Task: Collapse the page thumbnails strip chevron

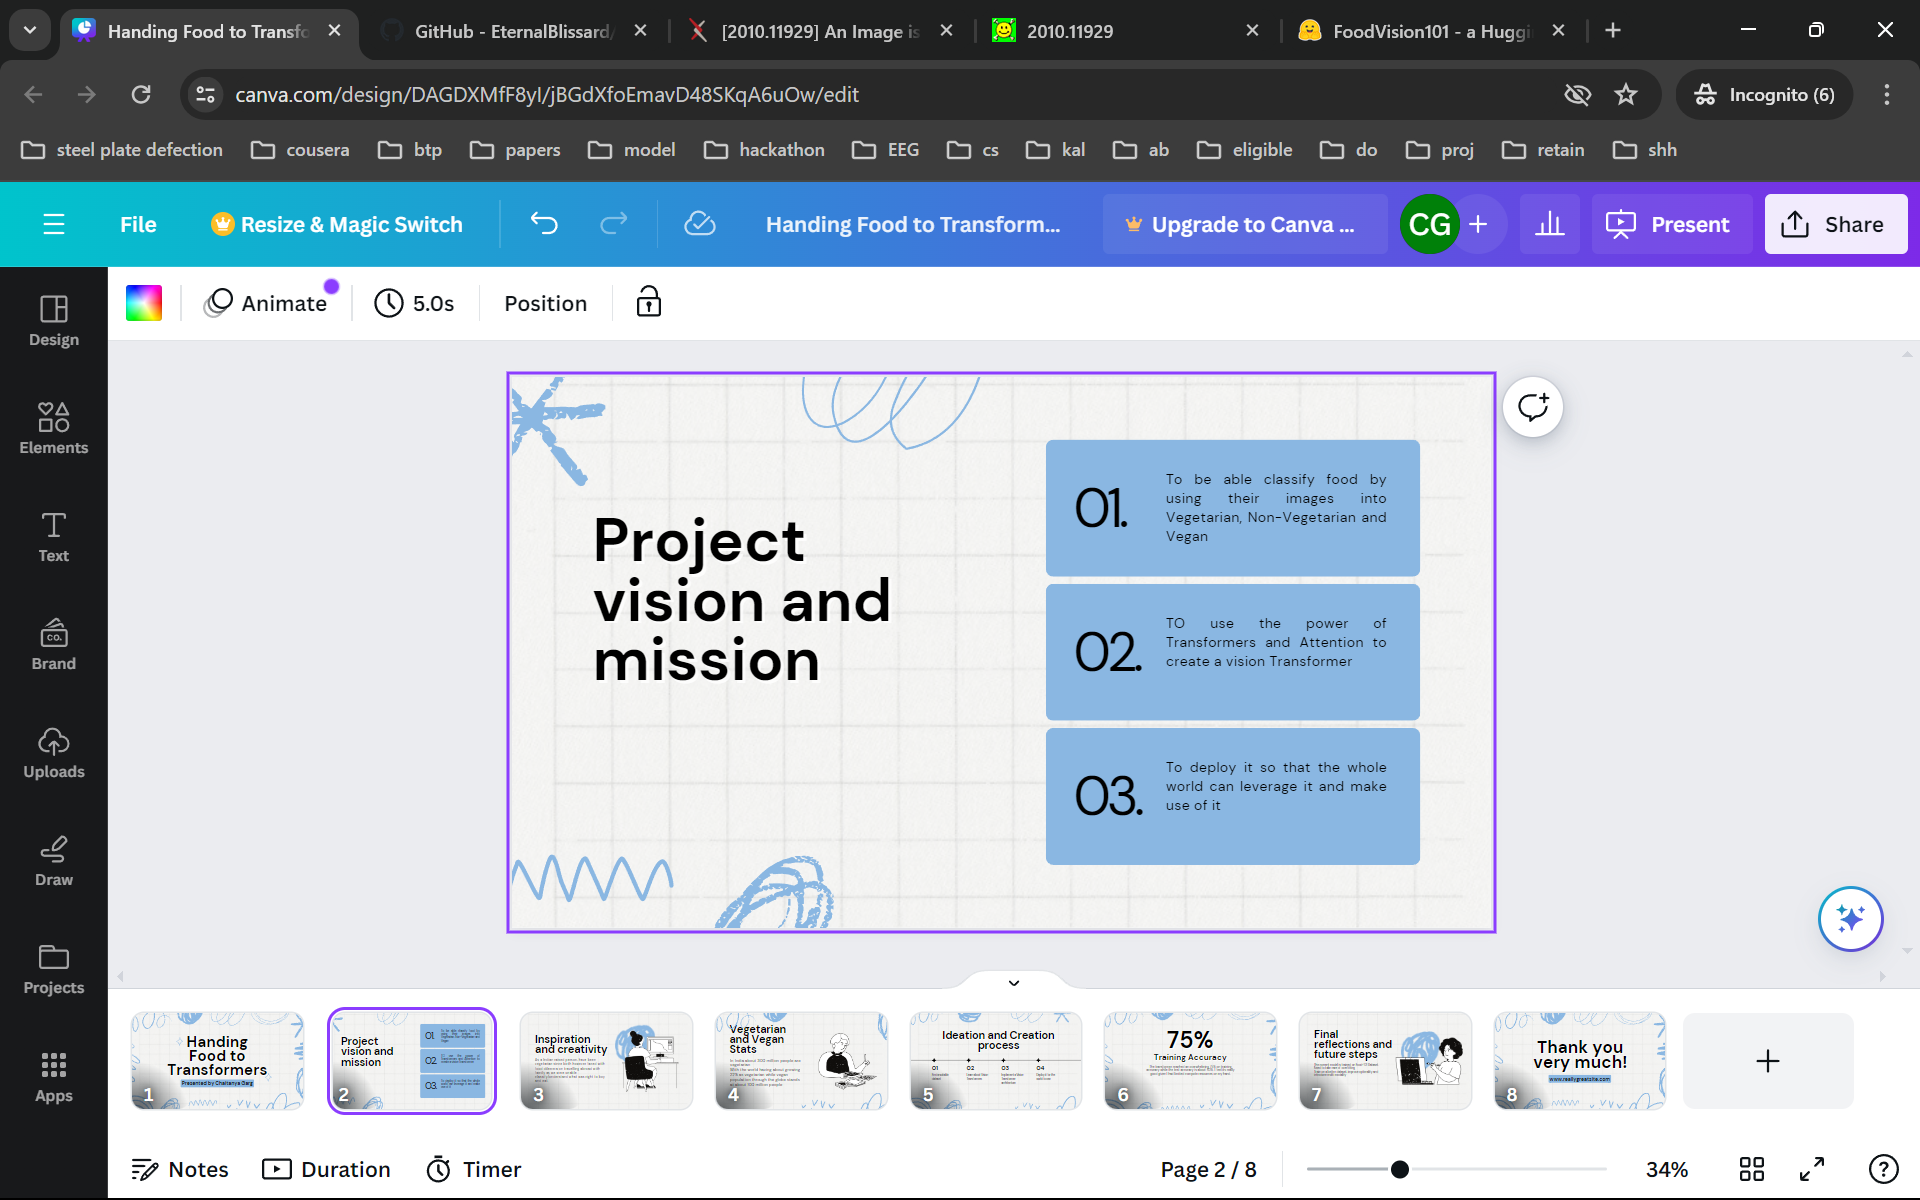Action: pos(1013,983)
